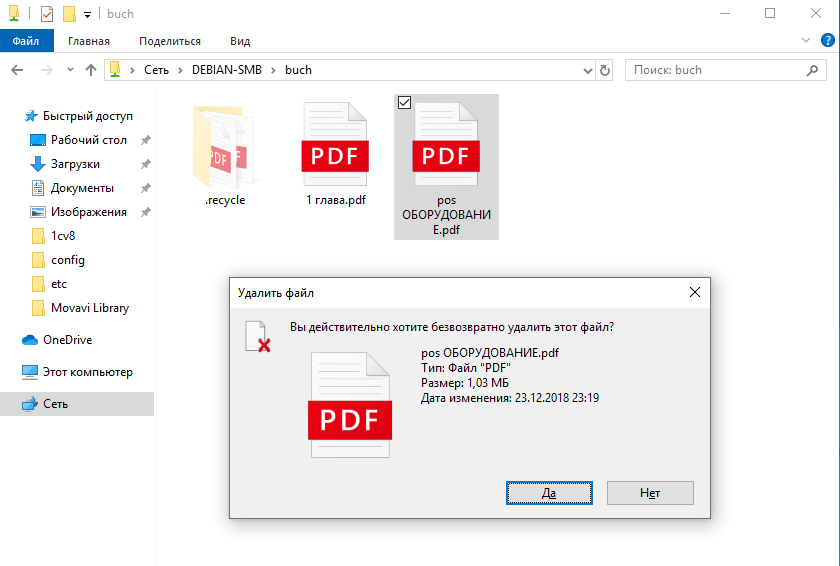Image resolution: width=840 pixels, height=566 pixels.
Task: Click the pos ОБОРУДОВАНИЕ.pdf name in dialog
Action: coord(490,353)
